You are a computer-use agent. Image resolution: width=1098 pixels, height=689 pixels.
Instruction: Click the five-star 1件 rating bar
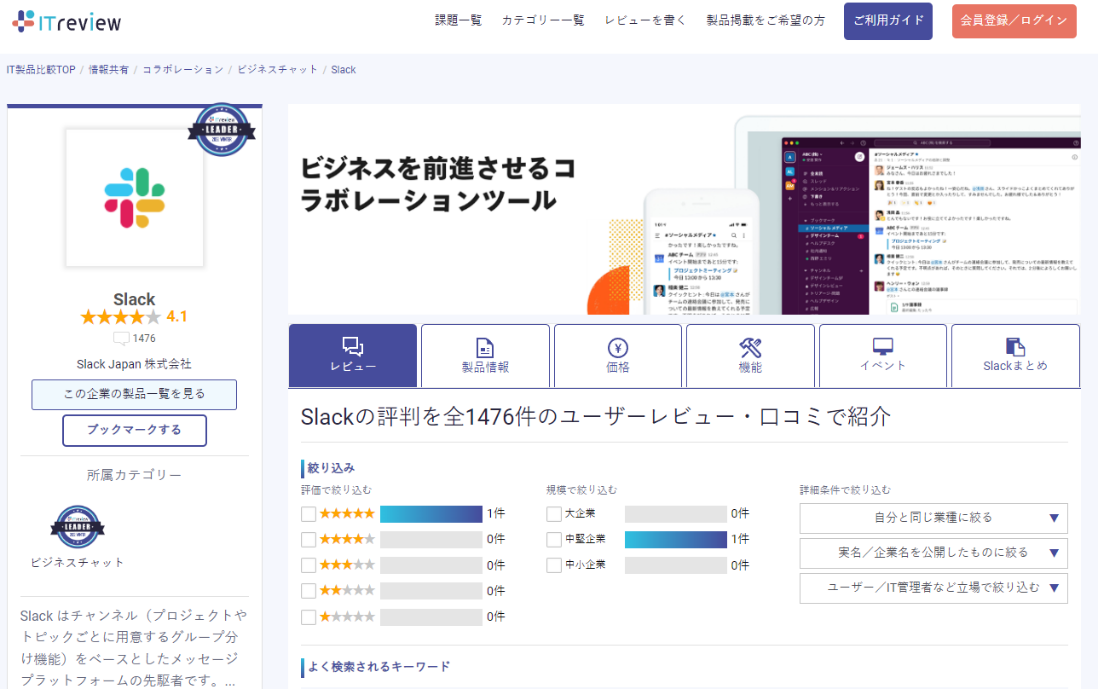[x=431, y=514]
